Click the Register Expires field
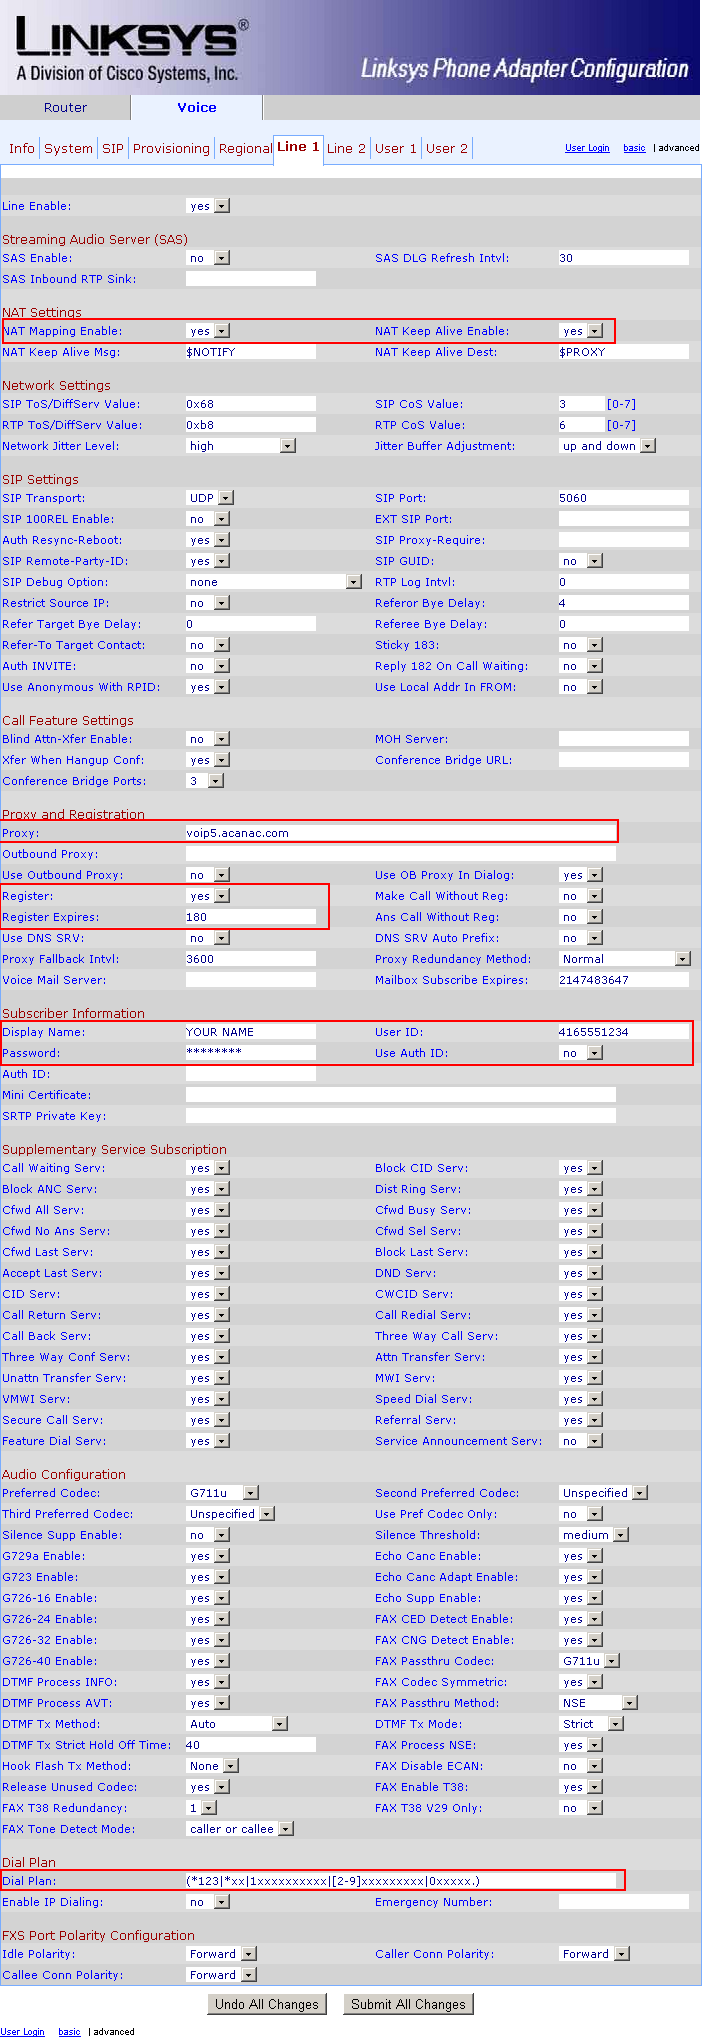Image resolution: width=702 pixels, height=2043 pixels. [251, 917]
